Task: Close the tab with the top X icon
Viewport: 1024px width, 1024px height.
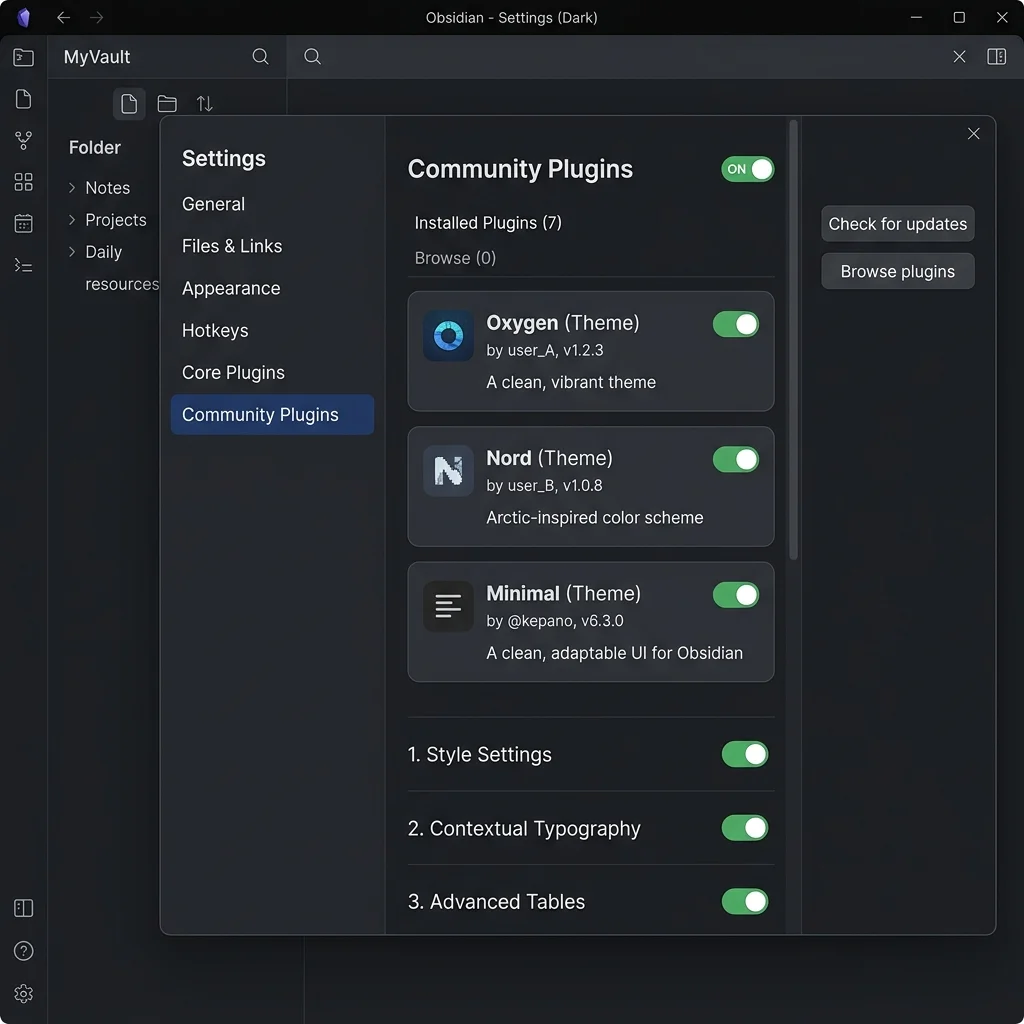Action: pyautogui.click(x=959, y=57)
